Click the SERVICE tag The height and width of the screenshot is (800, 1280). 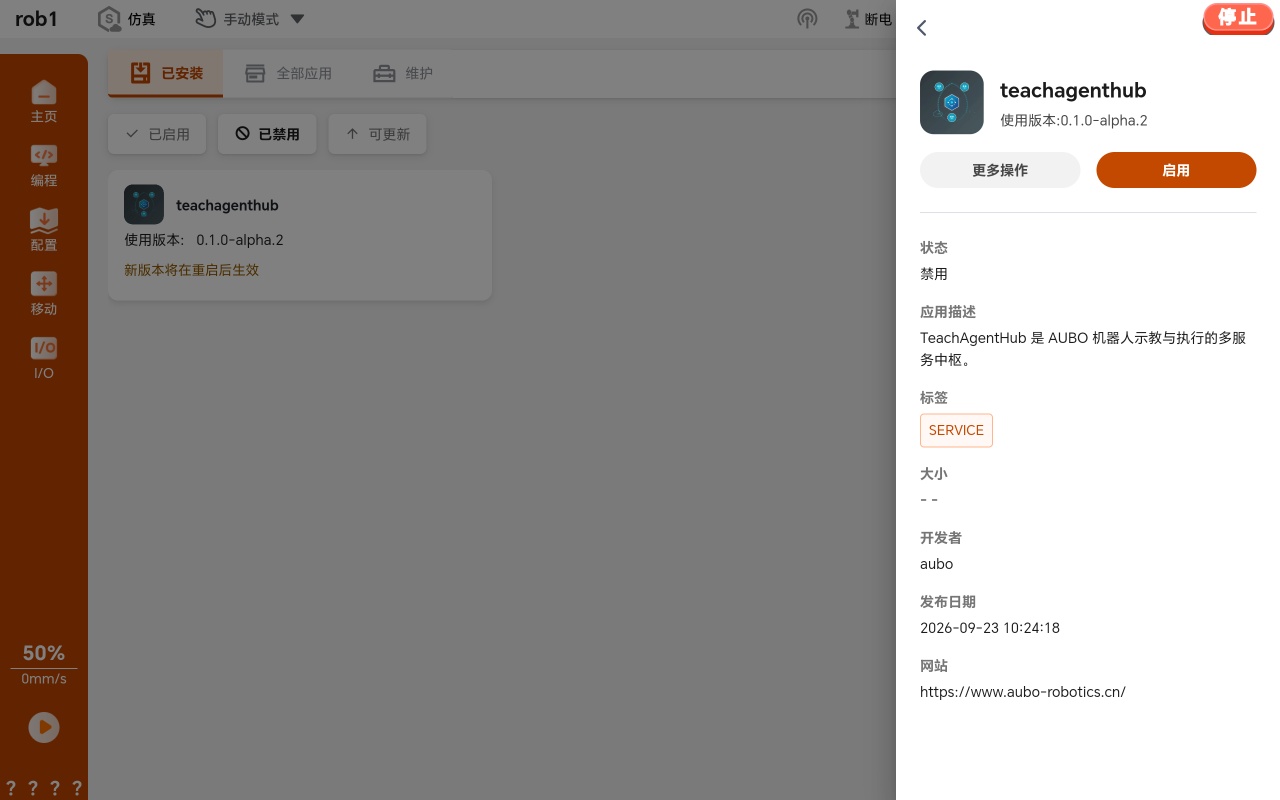click(x=956, y=430)
